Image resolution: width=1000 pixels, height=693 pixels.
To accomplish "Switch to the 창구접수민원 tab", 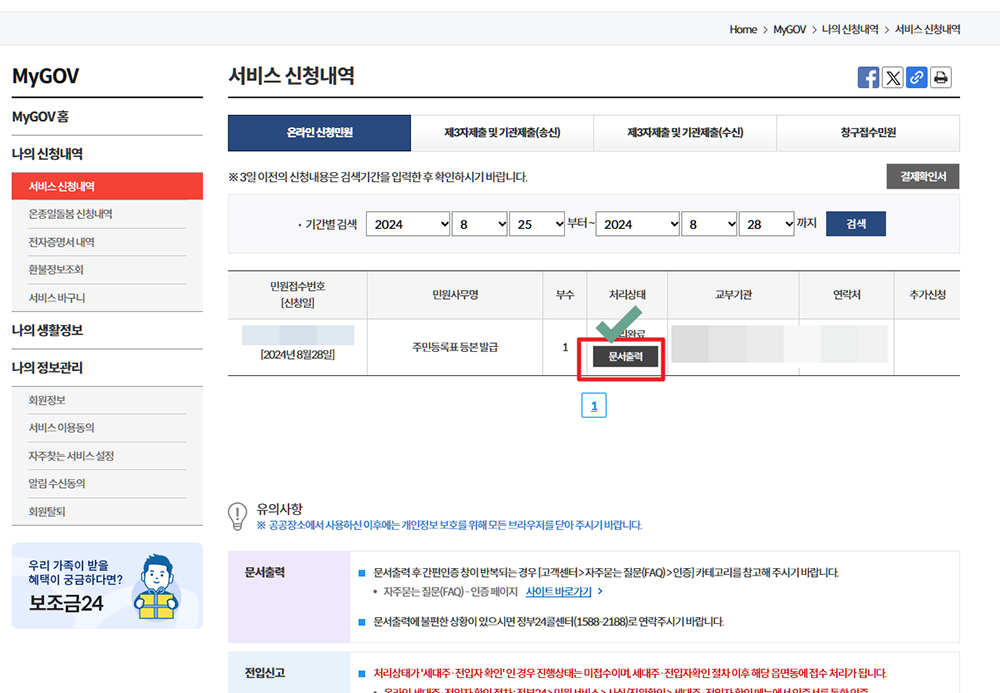I will [x=868, y=132].
